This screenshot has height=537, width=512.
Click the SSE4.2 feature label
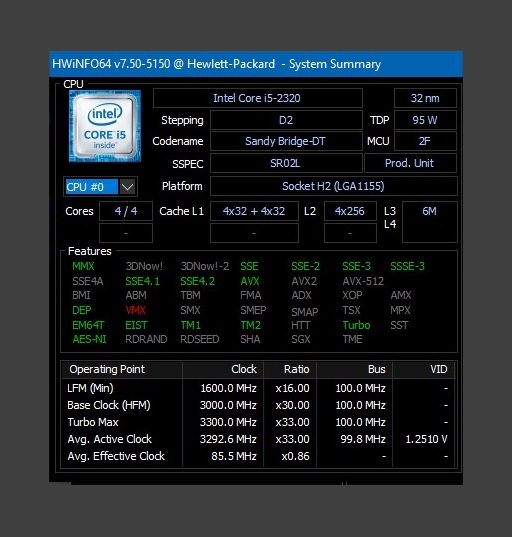coord(198,281)
